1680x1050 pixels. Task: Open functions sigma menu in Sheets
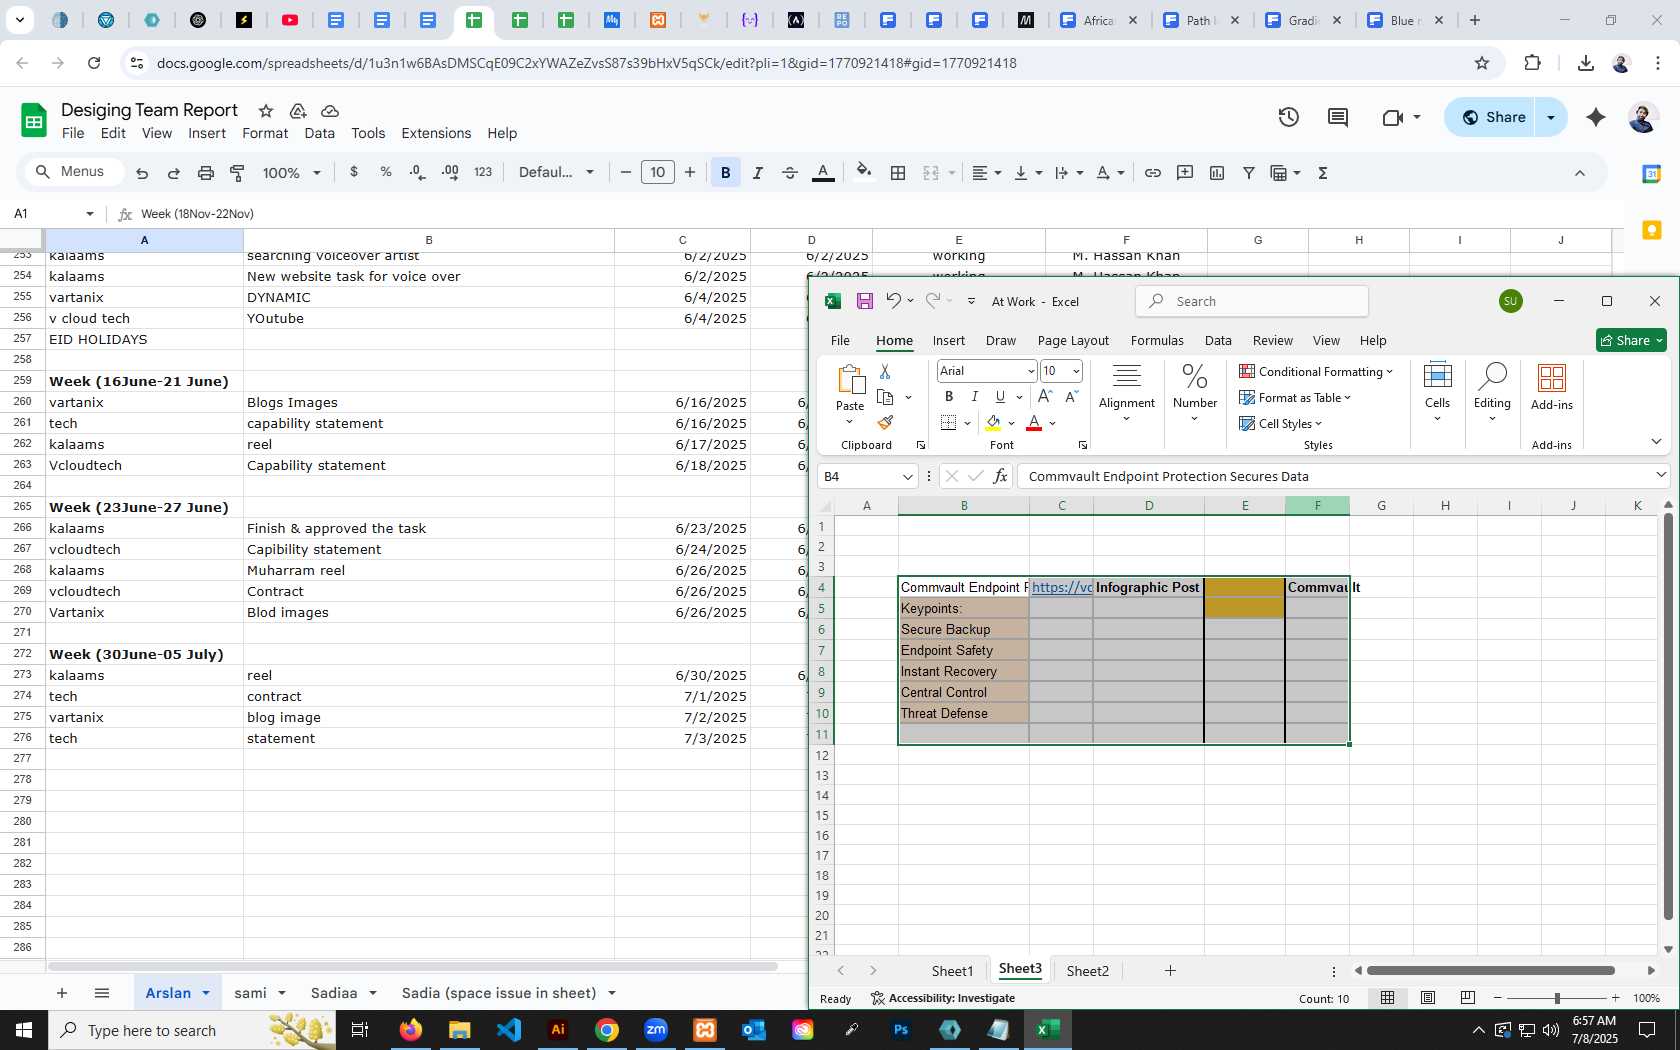1323,173
